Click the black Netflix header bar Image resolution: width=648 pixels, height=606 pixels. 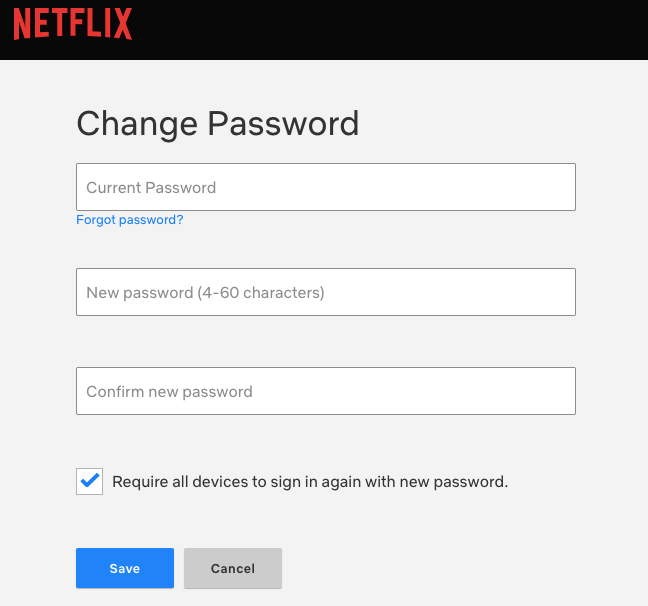pyautogui.click(x=400, y=28)
